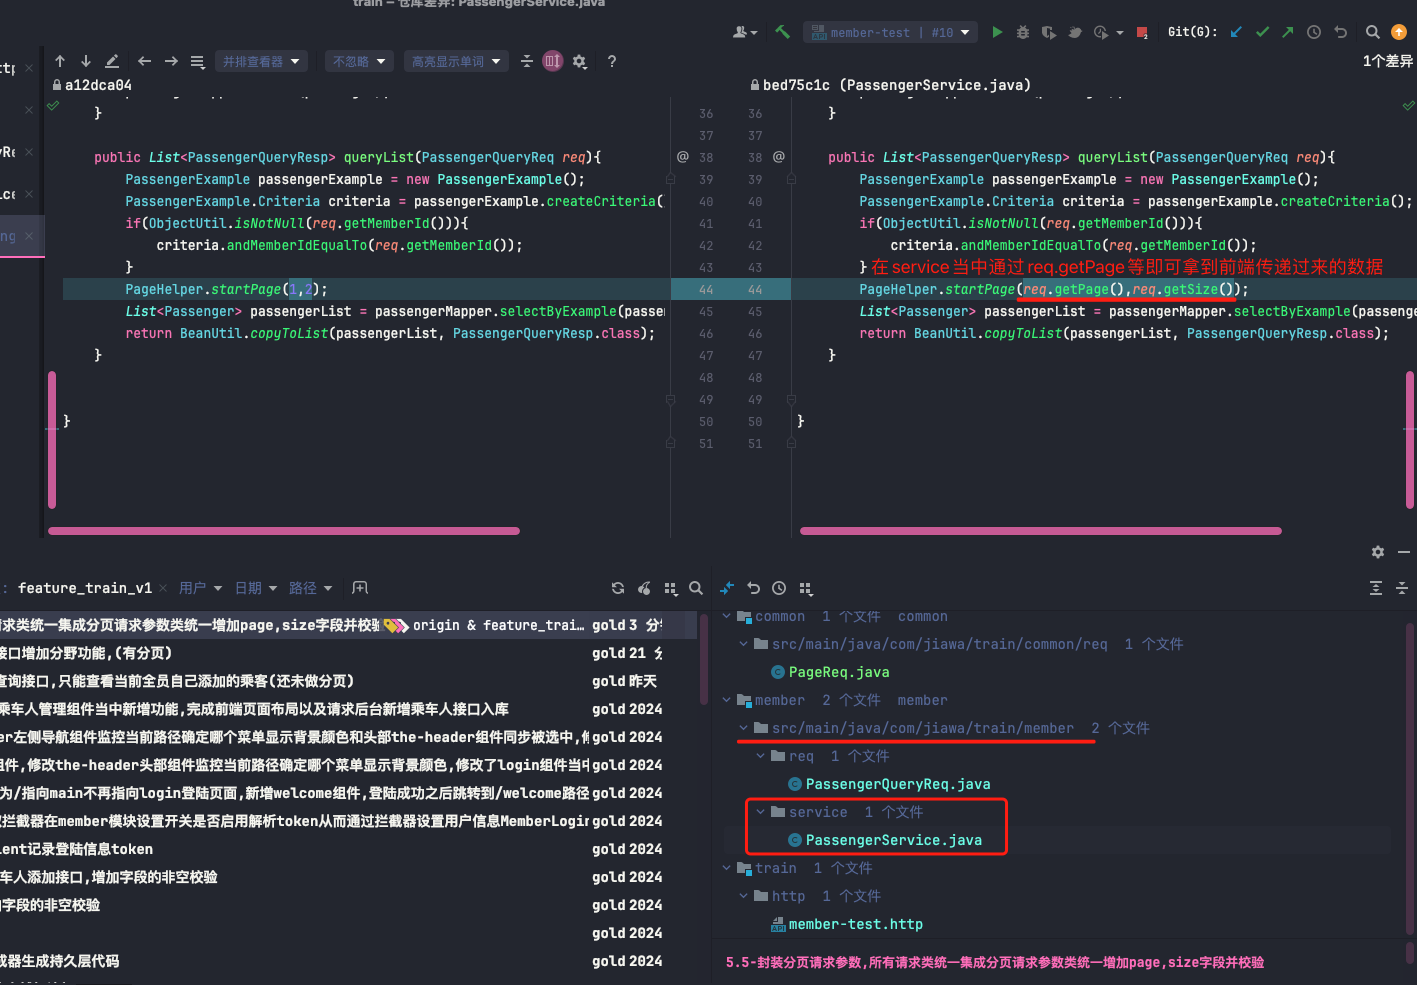
Task: Open diff viewer settings gear
Action: pos(579,61)
